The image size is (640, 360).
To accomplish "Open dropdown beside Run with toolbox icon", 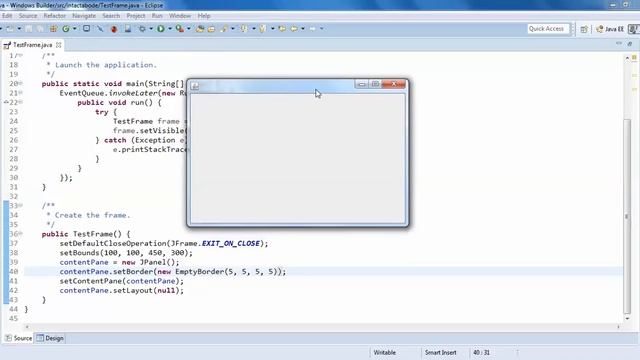I will [x=189, y=29].
